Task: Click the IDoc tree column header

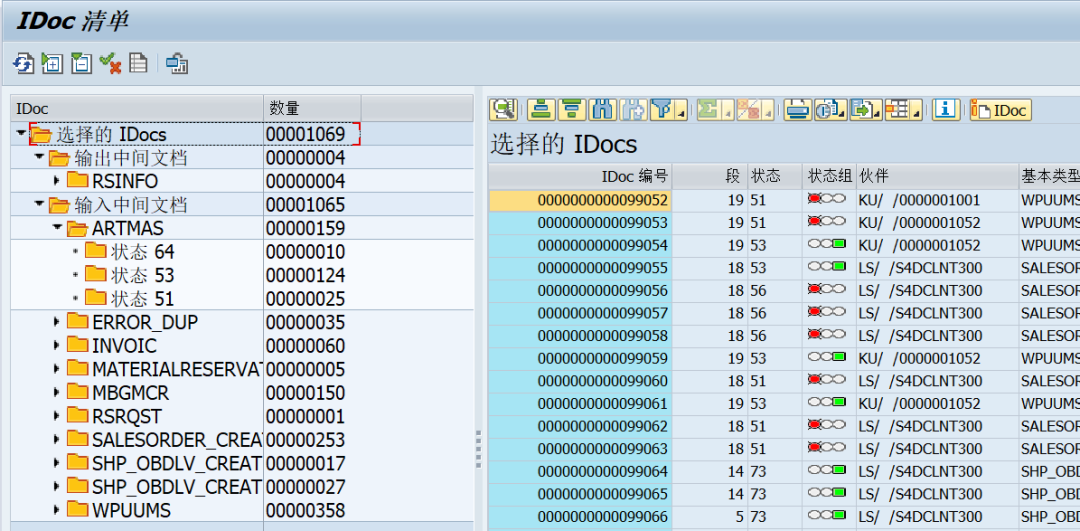Action: 137,108
